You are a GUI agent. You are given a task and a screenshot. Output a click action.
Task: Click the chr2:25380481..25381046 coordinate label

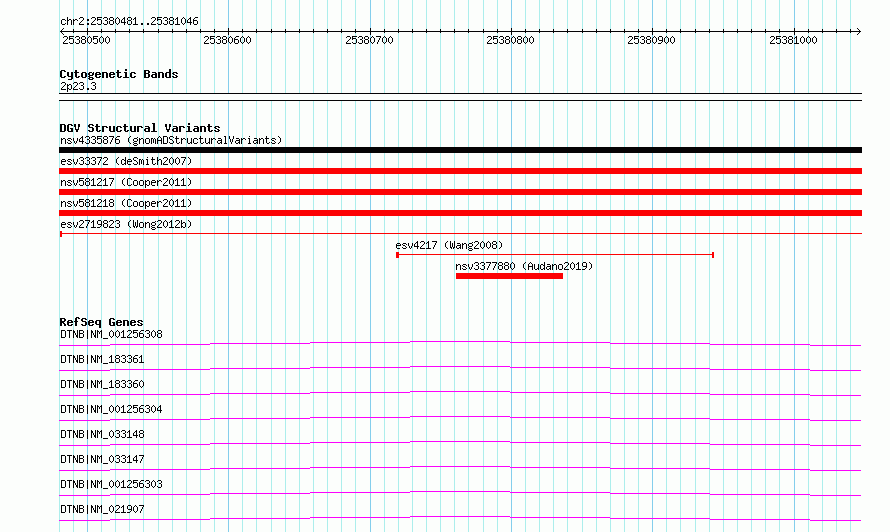[x=129, y=21]
